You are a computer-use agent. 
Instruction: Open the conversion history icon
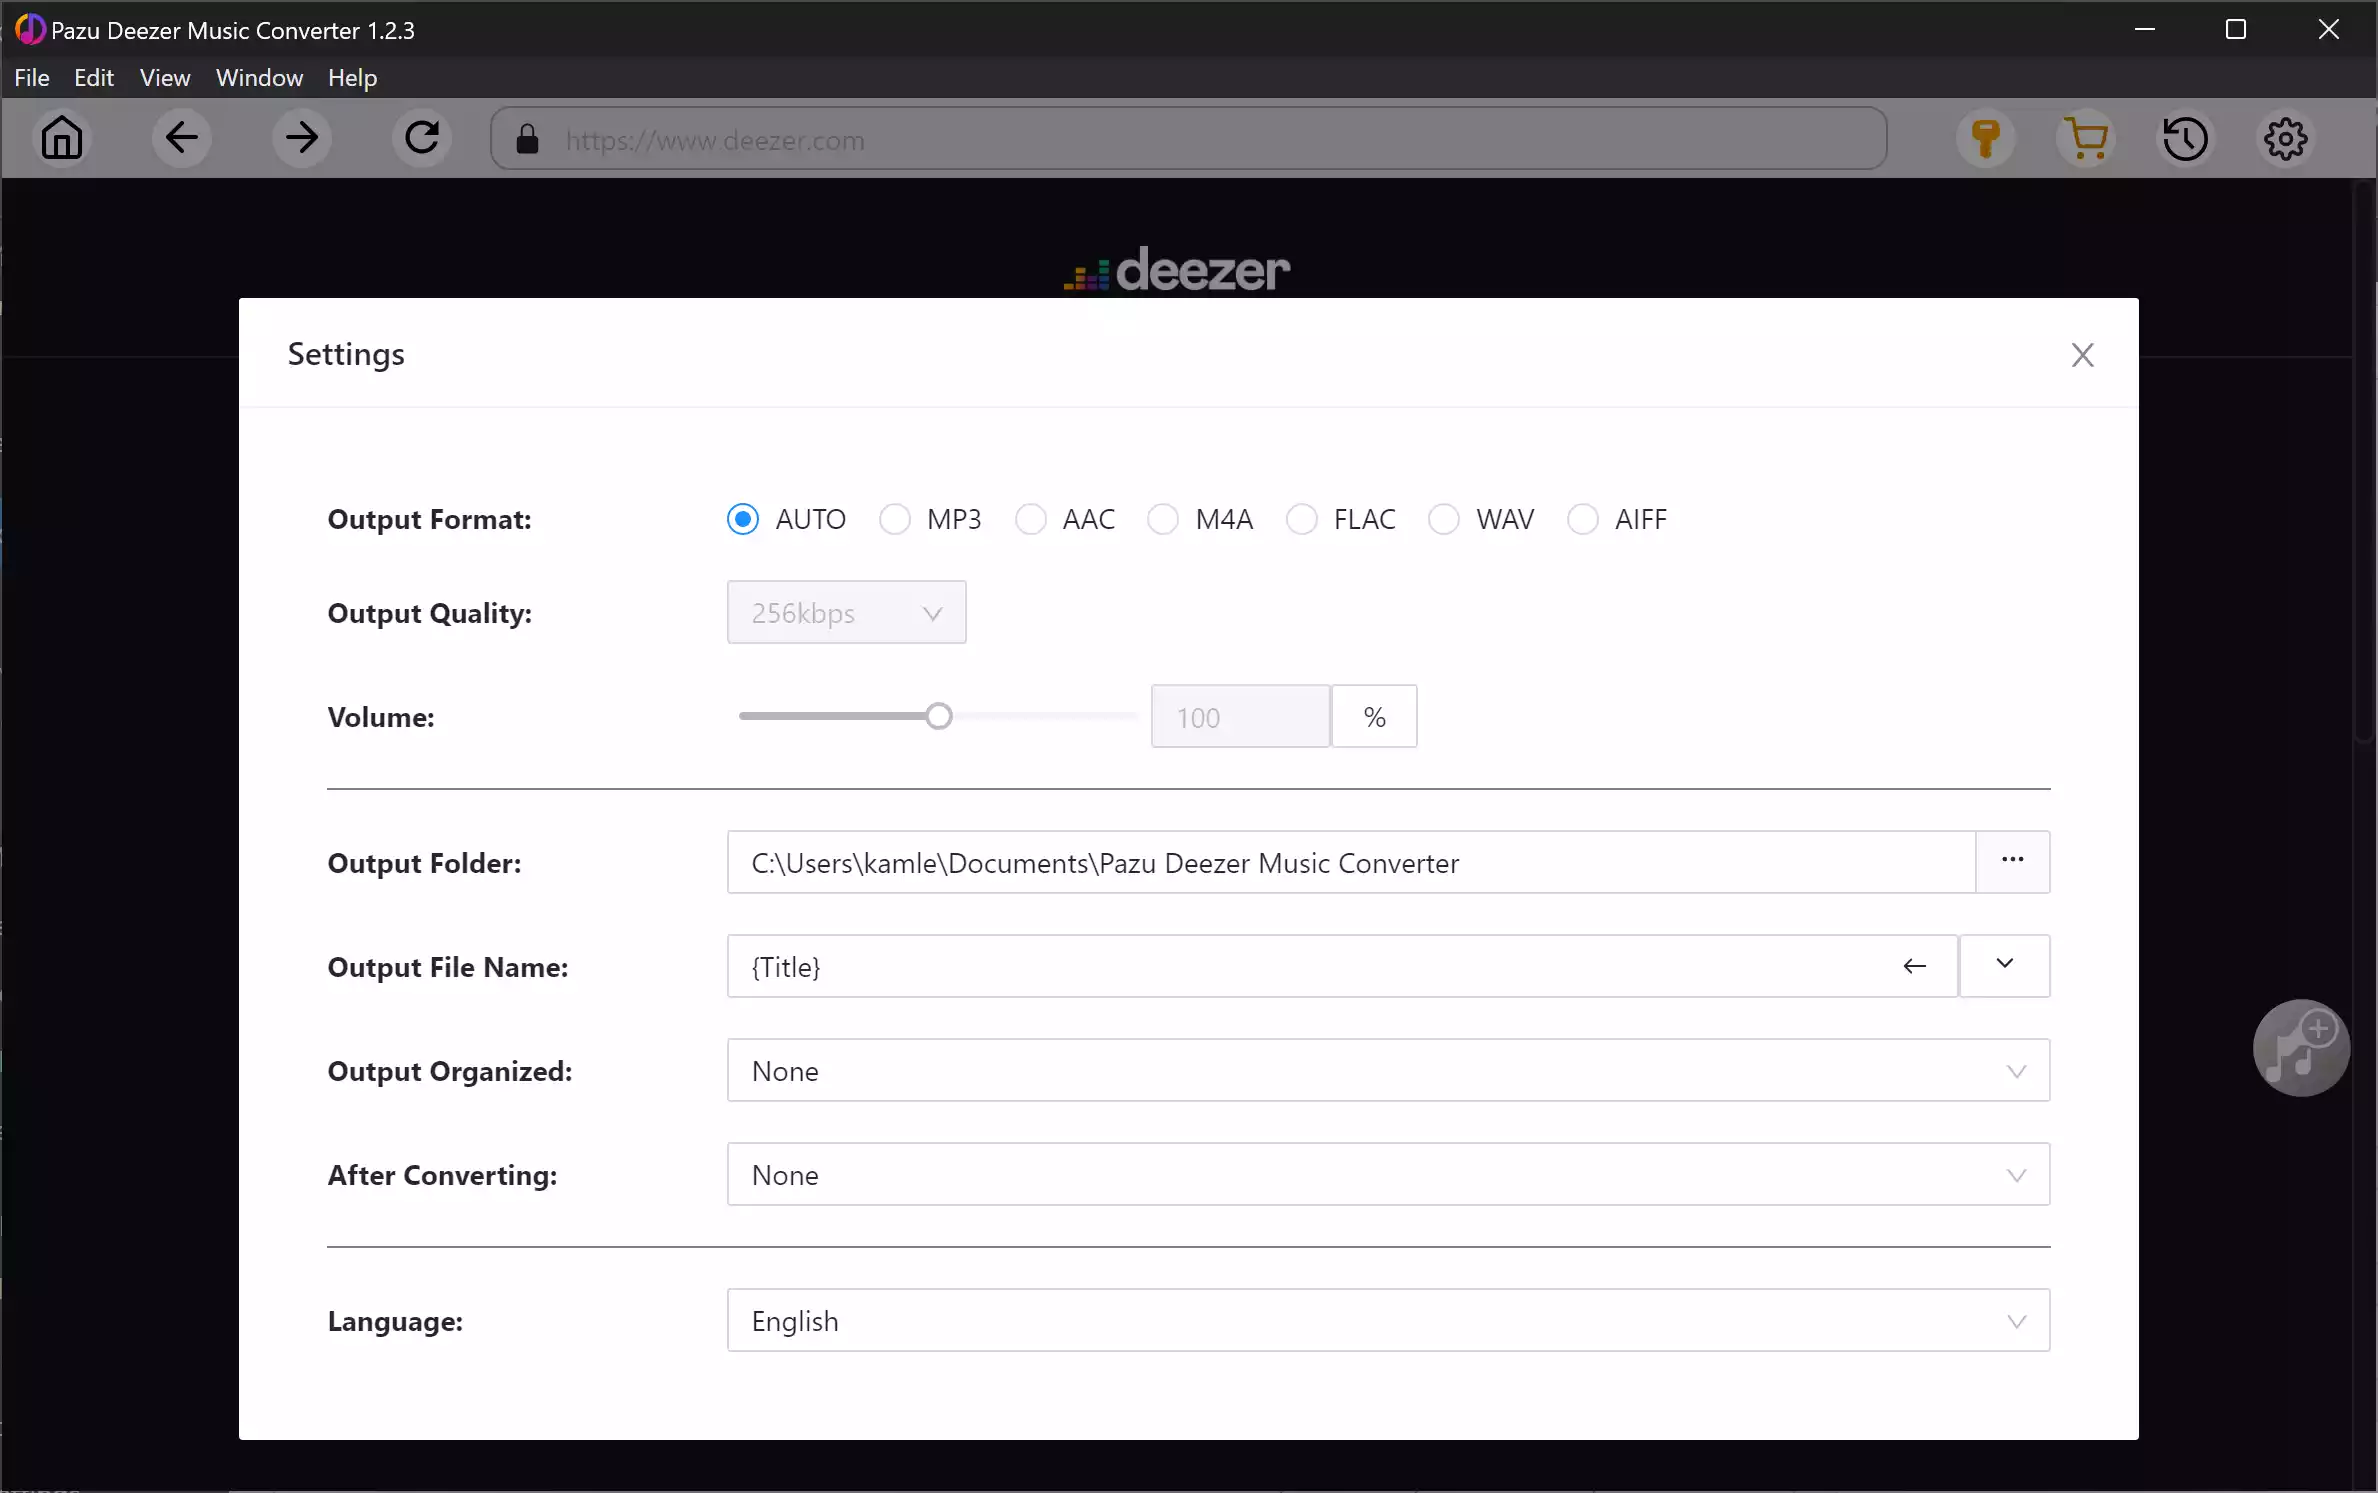tap(2186, 138)
